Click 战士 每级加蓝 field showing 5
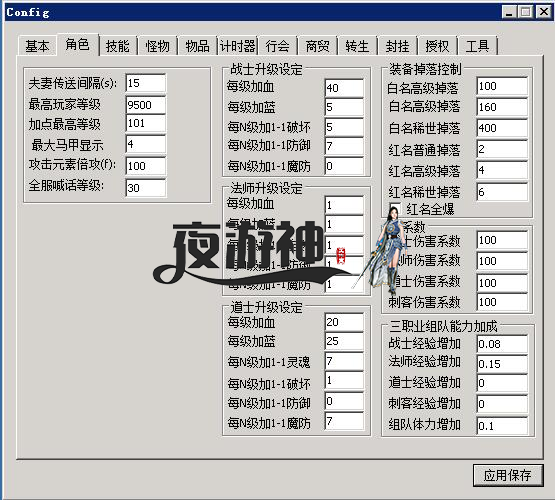The width and height of the screenshot is (555, 500). tap(344, 107)
